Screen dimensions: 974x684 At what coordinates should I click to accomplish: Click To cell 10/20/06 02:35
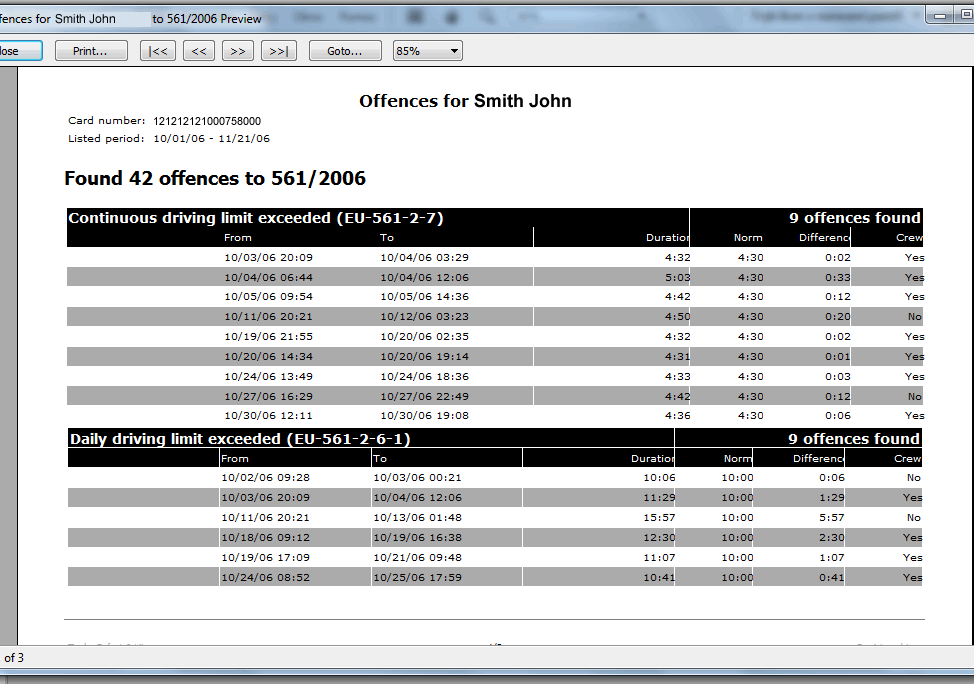coord(424,336)
